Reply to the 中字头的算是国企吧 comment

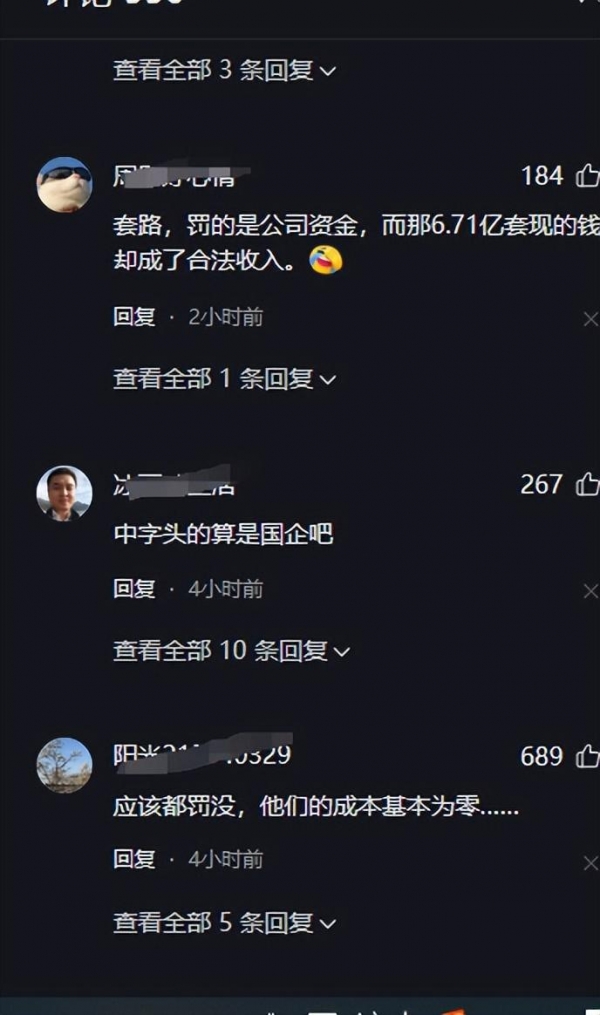[134, 588]
